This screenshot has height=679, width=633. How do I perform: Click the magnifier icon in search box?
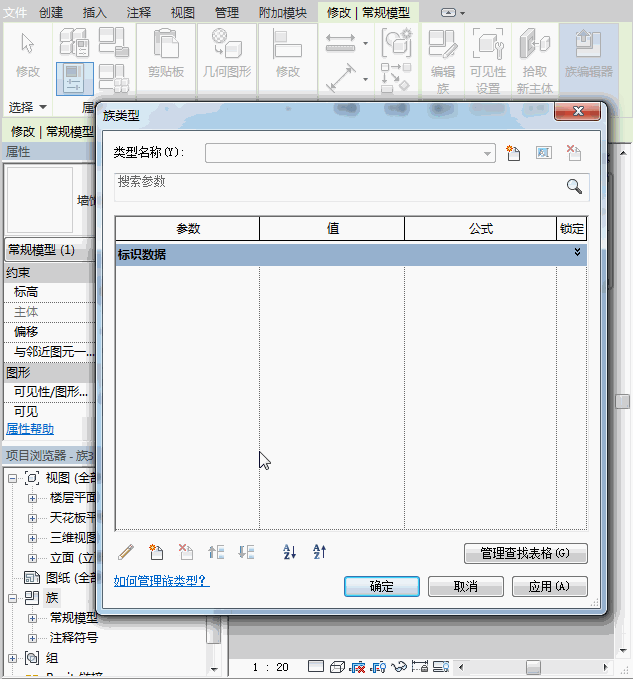point(574,187)
